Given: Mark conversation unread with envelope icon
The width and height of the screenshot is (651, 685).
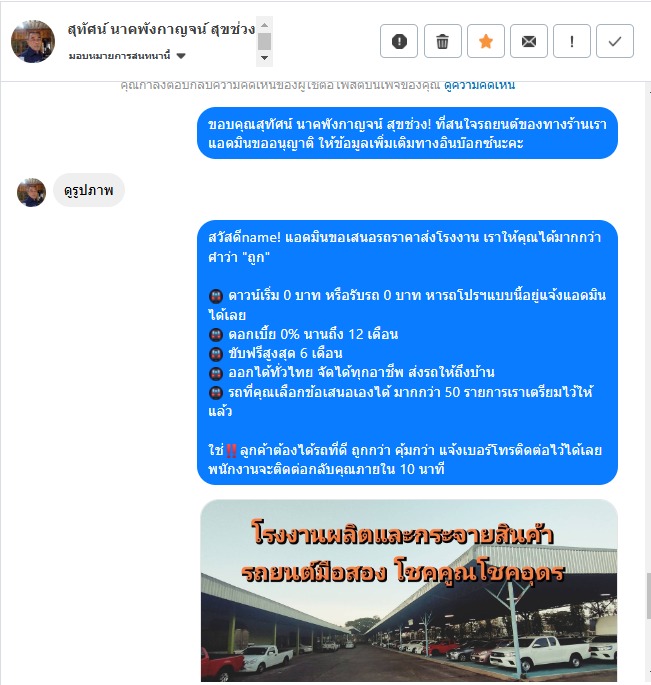Looking at the screenshot, I should coord(529,41).
